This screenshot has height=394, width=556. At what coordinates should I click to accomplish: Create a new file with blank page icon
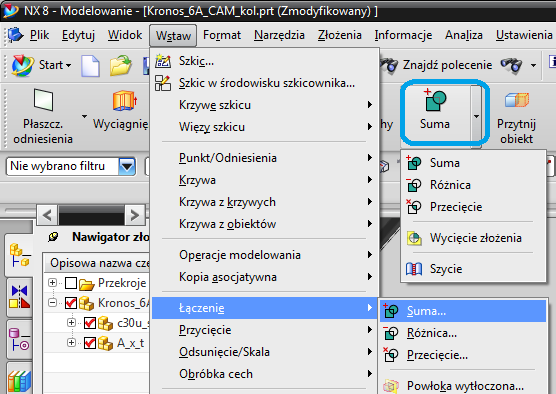pyautogui.click(x=90, y=66)
